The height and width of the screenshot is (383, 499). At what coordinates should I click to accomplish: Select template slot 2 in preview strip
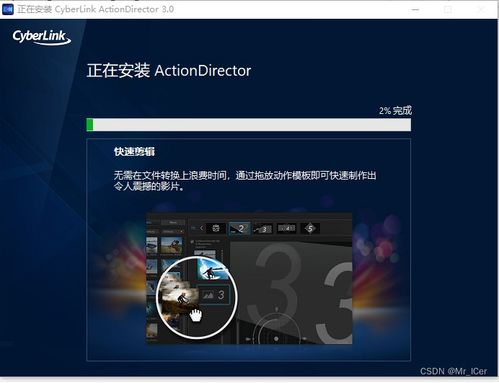(x=239, y=229)
